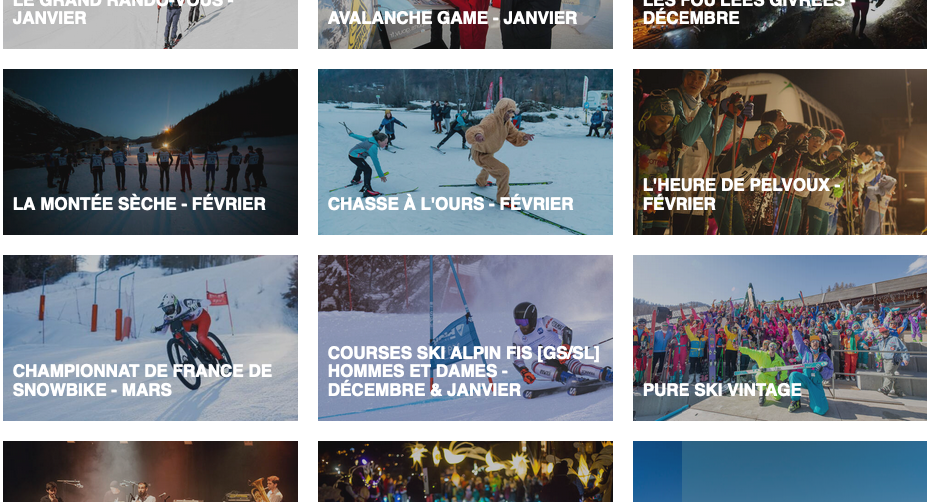
Task: Click the 'CHAMPIONNAT DE FRANCE DE SNOWBIKE' title
Action: coord(142,380)
